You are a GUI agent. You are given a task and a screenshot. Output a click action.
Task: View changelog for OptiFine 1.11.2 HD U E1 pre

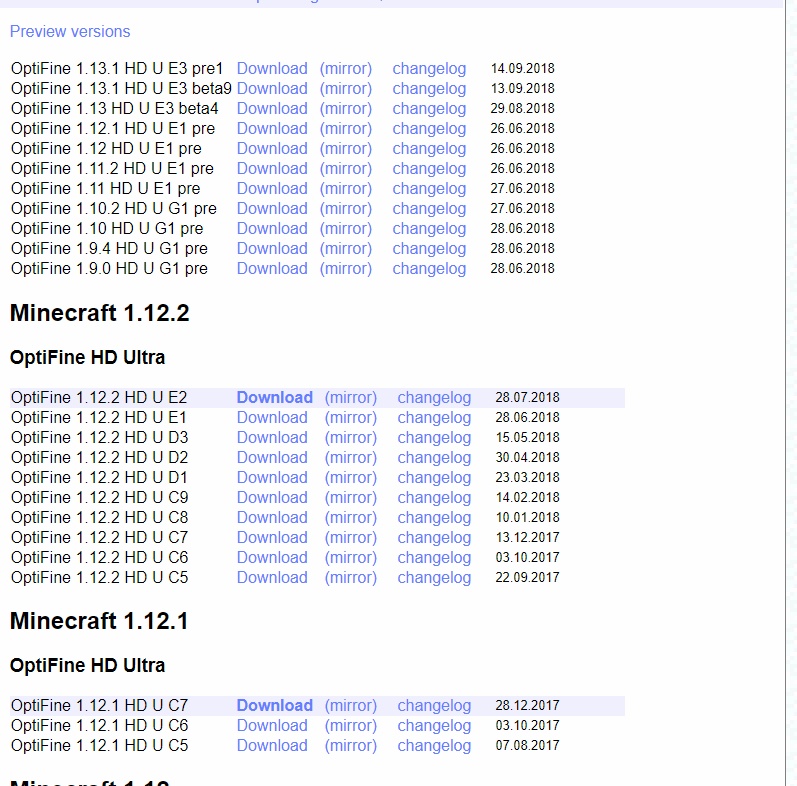pos(429,168)
